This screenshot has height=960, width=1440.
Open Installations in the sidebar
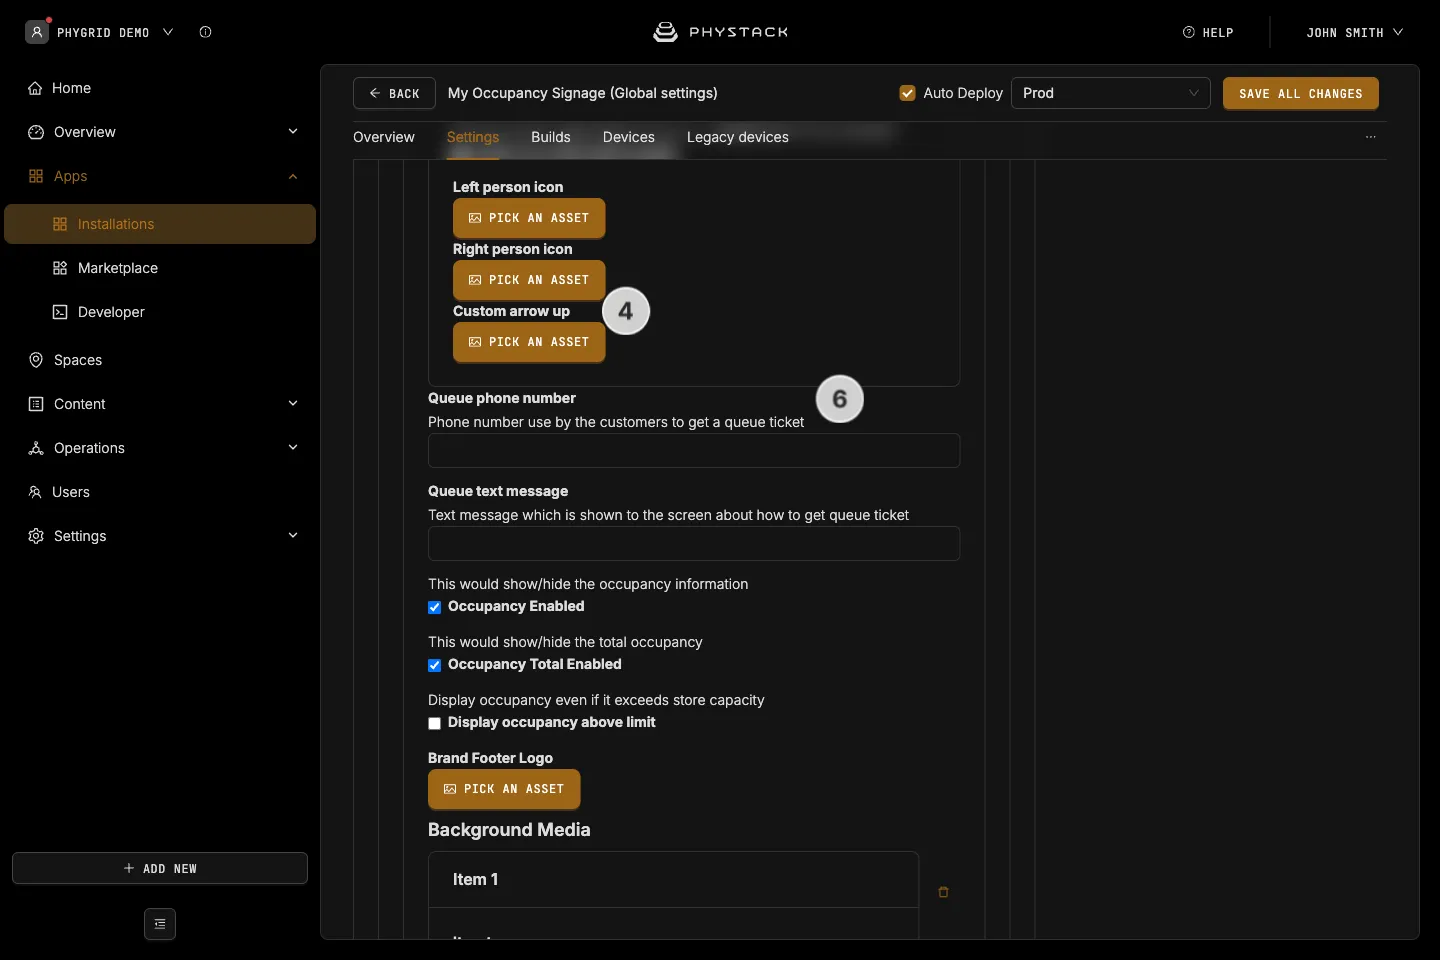160,224
